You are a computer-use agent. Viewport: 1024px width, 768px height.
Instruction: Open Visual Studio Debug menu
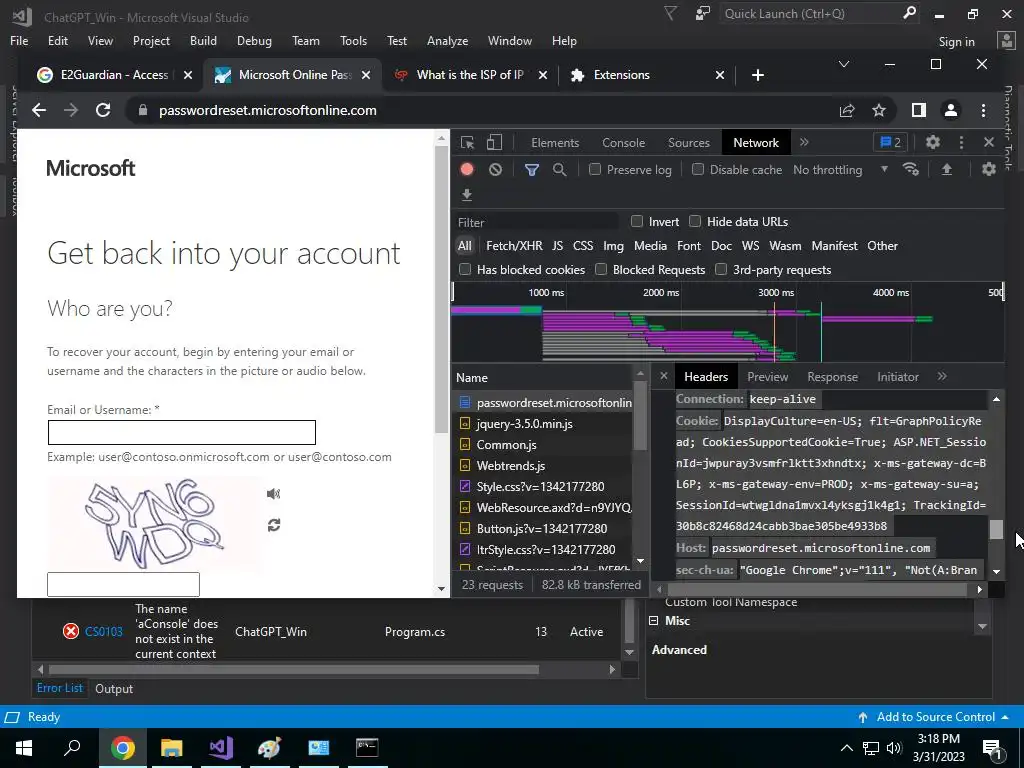click(254, 40)
